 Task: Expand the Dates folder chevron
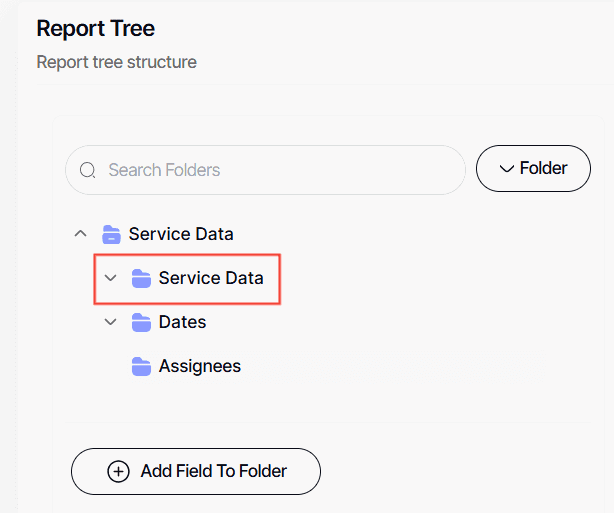click(111, 322)
